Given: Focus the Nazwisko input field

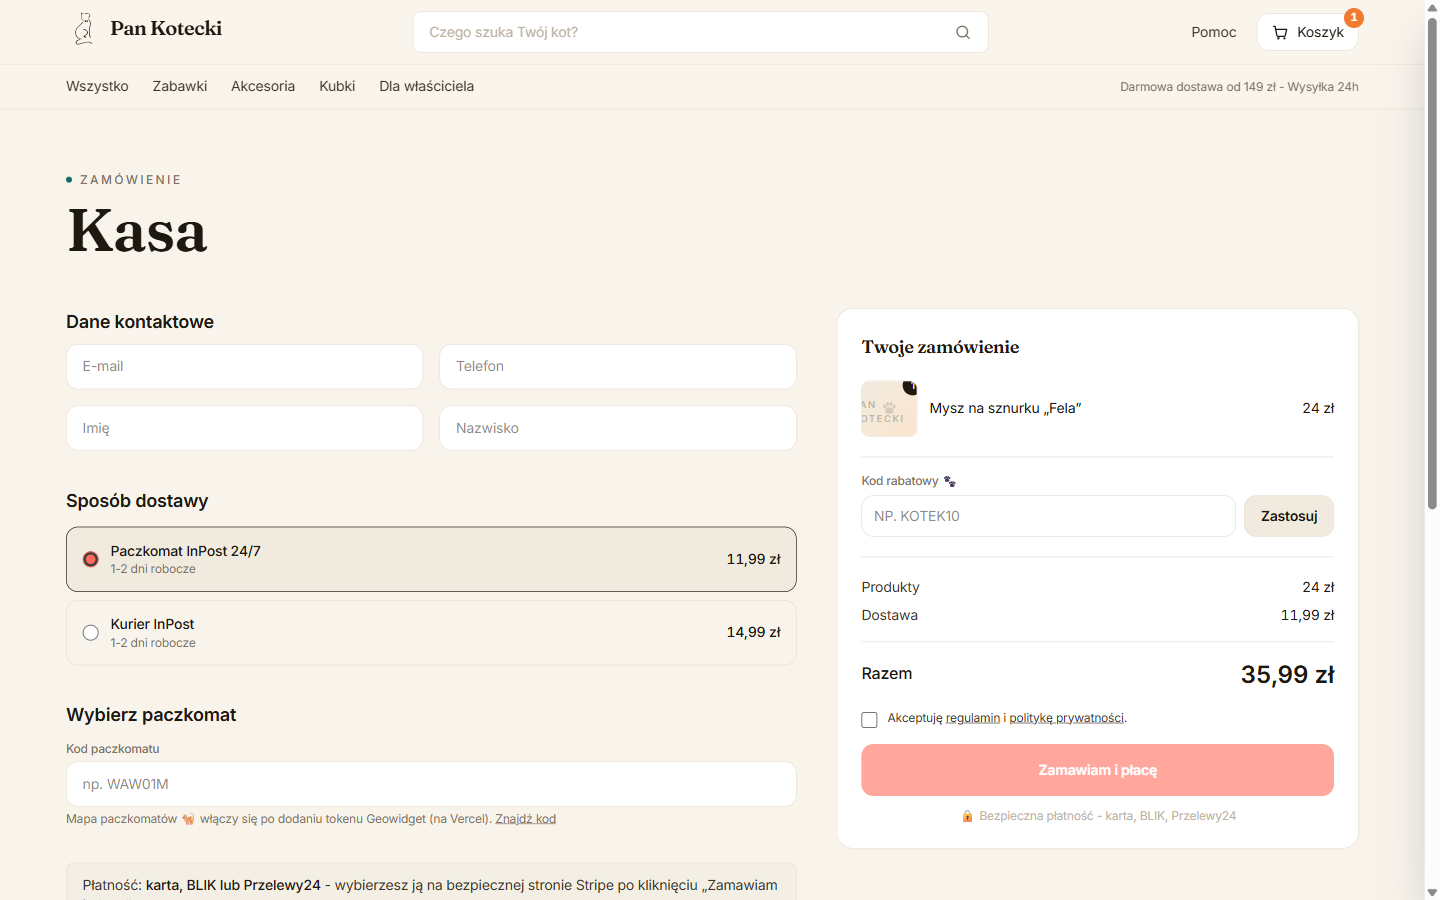Looking at the screenshot, I should pyautogui.click(x=618, y=428).
